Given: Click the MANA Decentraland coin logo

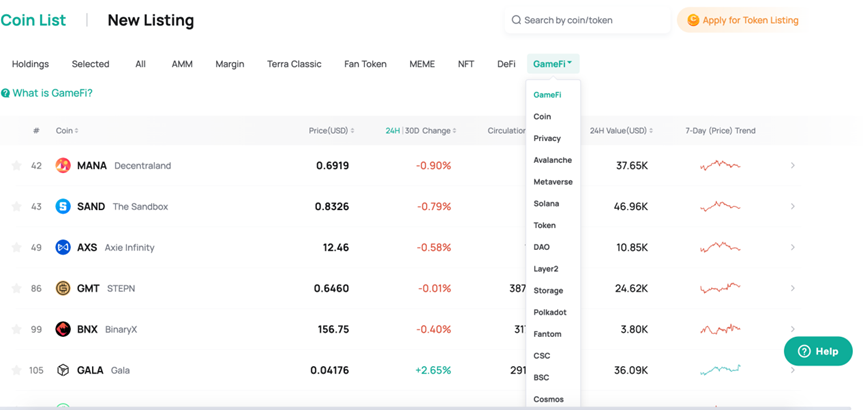Looking at the screenshot, I should (63, 165).
